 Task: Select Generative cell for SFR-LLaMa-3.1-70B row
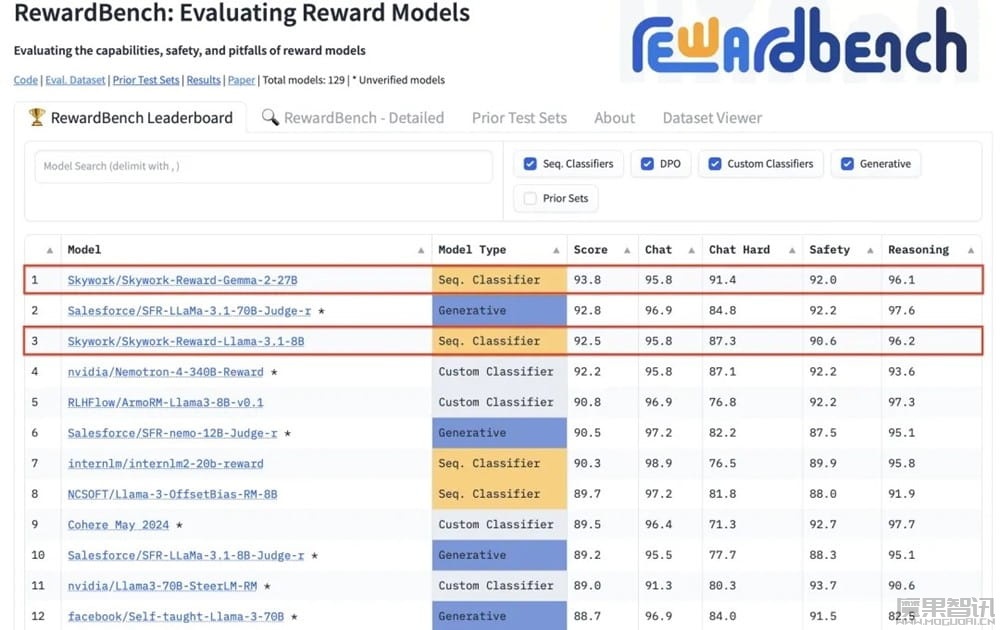[499, 311]
